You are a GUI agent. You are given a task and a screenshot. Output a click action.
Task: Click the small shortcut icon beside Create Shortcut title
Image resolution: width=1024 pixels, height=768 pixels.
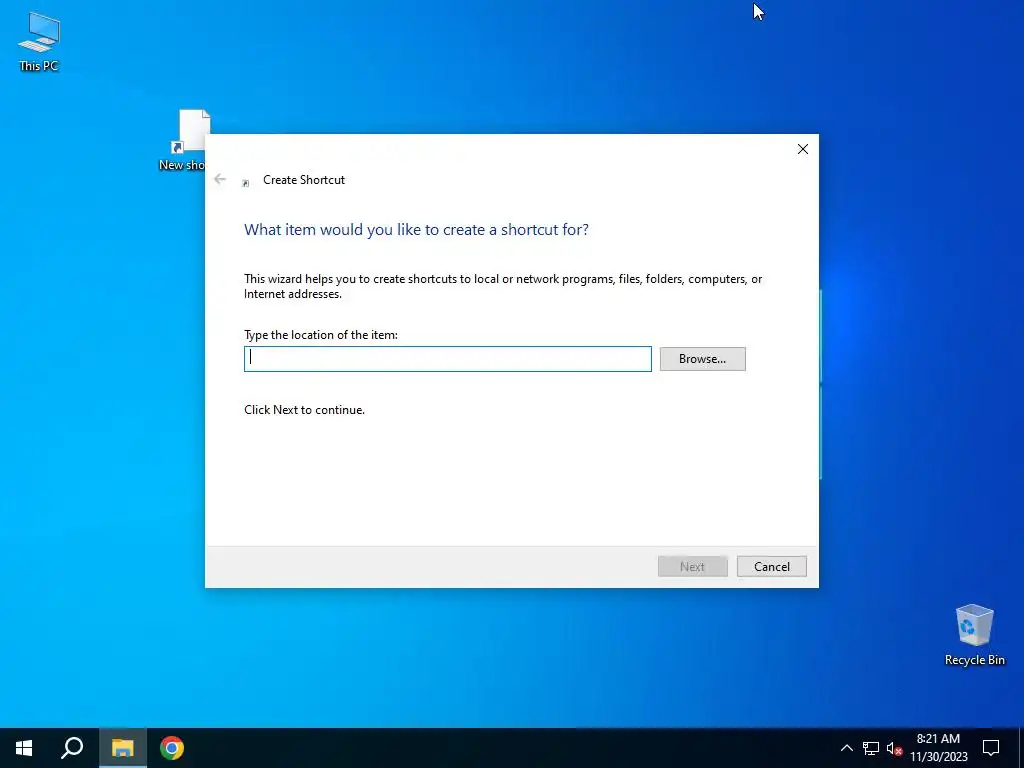246,183
